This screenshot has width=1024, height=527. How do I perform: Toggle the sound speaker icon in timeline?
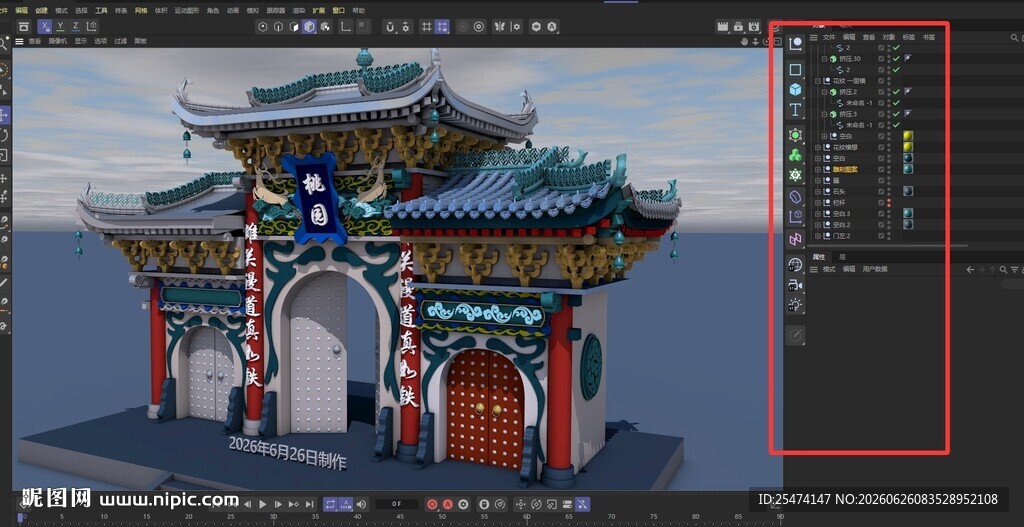pyautogui.click(x=361, y=504)
